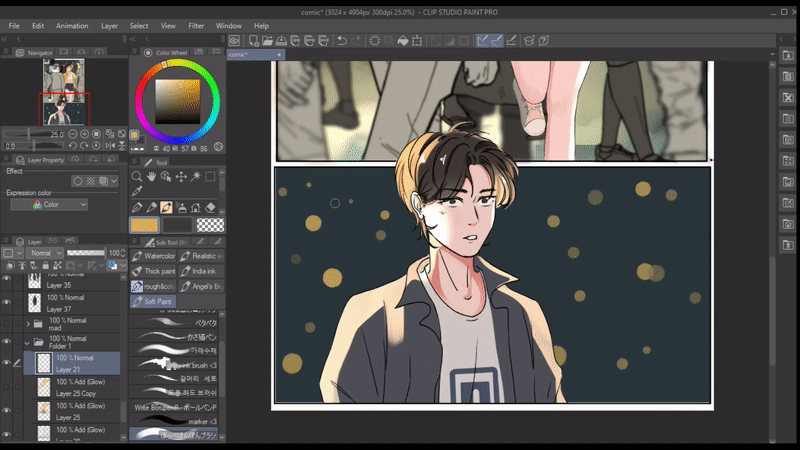Image resolution: width=800 pixels, height=450 pixels.
Task: Pick the main orange color swatch
Action: click(x=144, y=225)
